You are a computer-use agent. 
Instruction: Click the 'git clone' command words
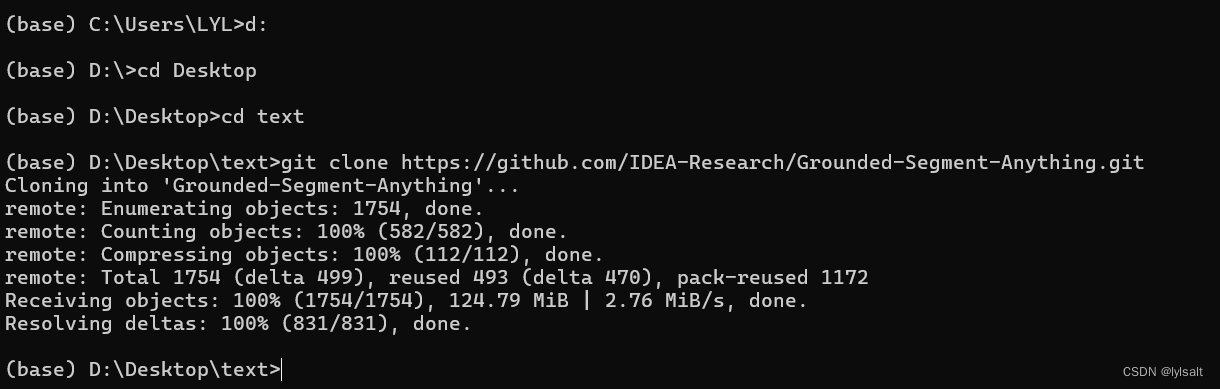[336, 162]
